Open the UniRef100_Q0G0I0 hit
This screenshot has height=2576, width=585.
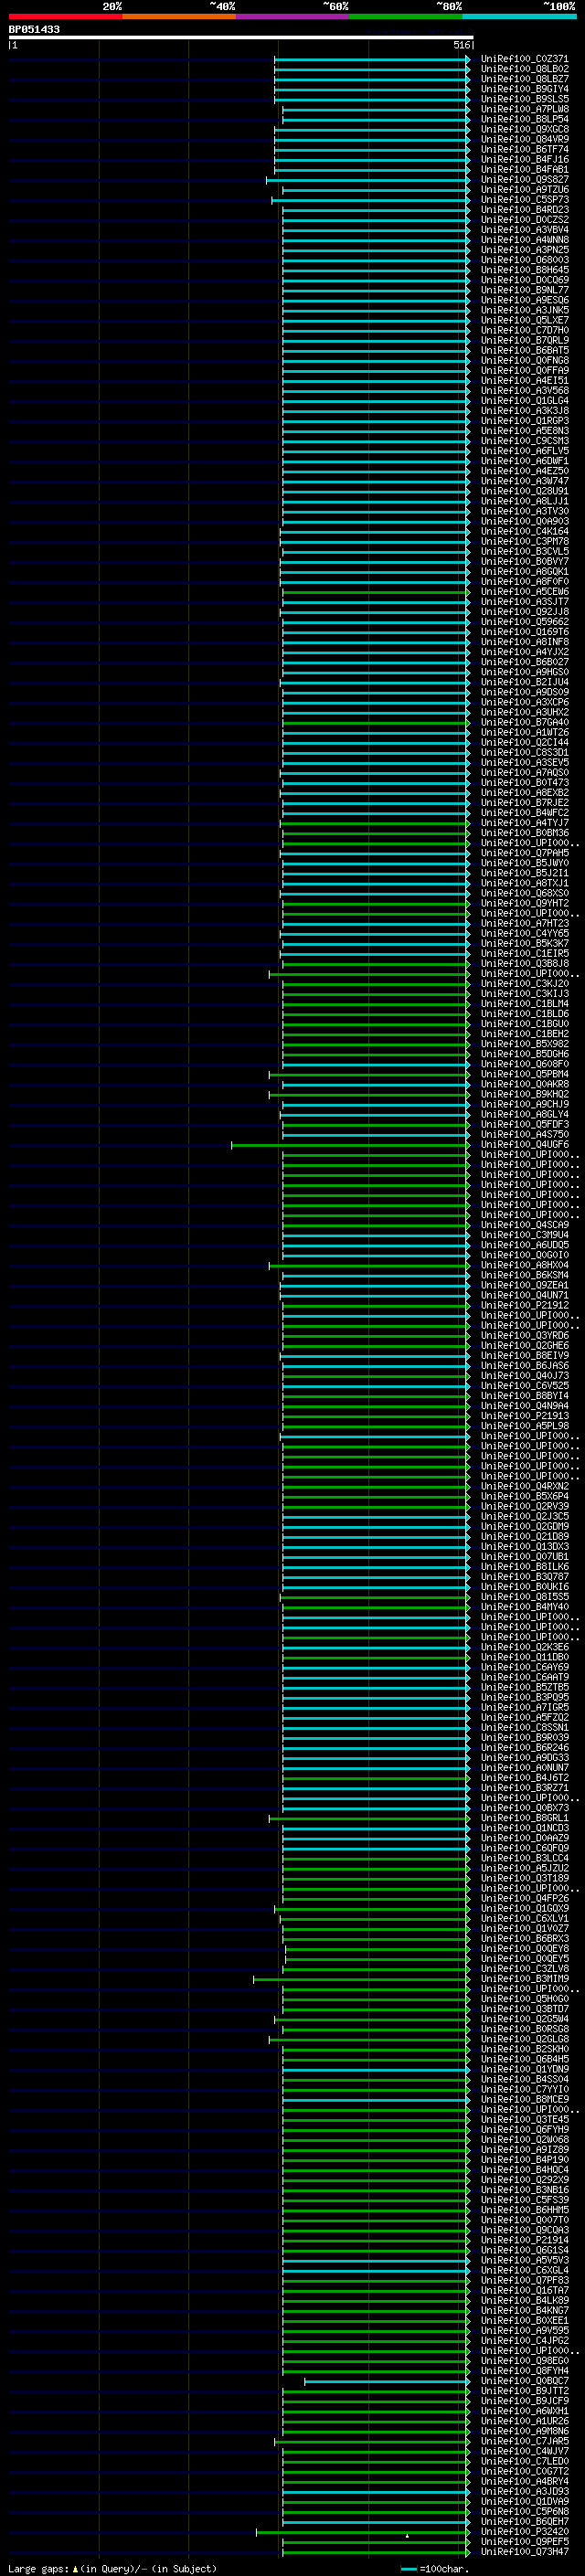[524, 1255]
